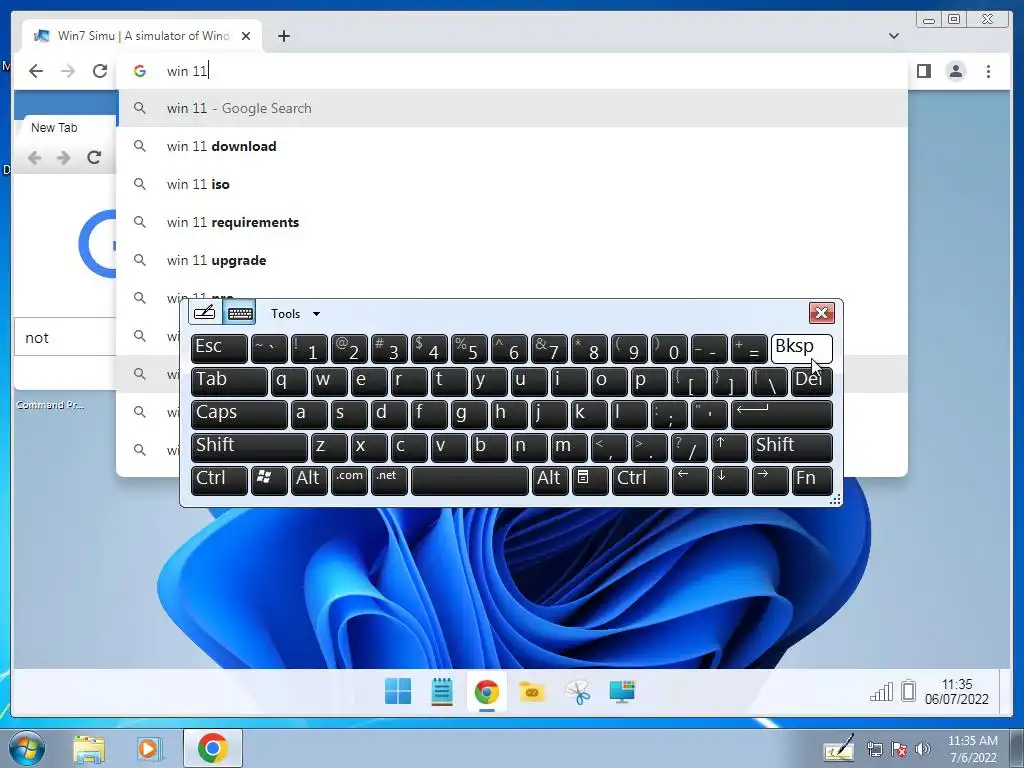This screenshot has width=1024, height=768.
Task: Open the yellow folder icon in simulator taskbar
Action: [532, 692]
